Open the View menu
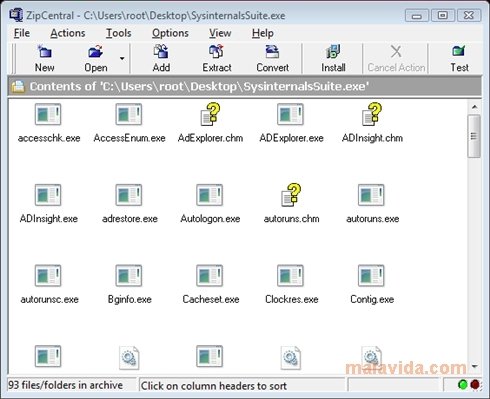 [x=220, y=33]
